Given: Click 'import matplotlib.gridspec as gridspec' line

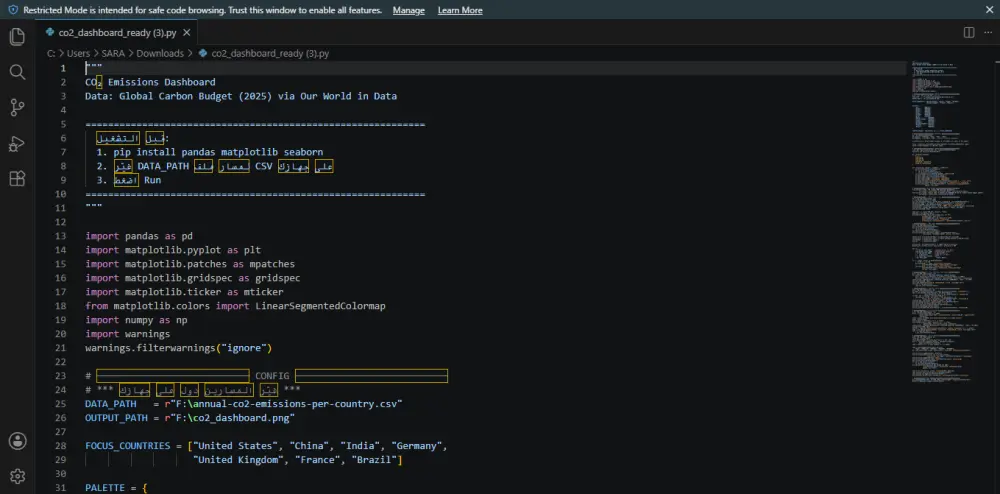Looking at the screenshot, I should [193, 278].
